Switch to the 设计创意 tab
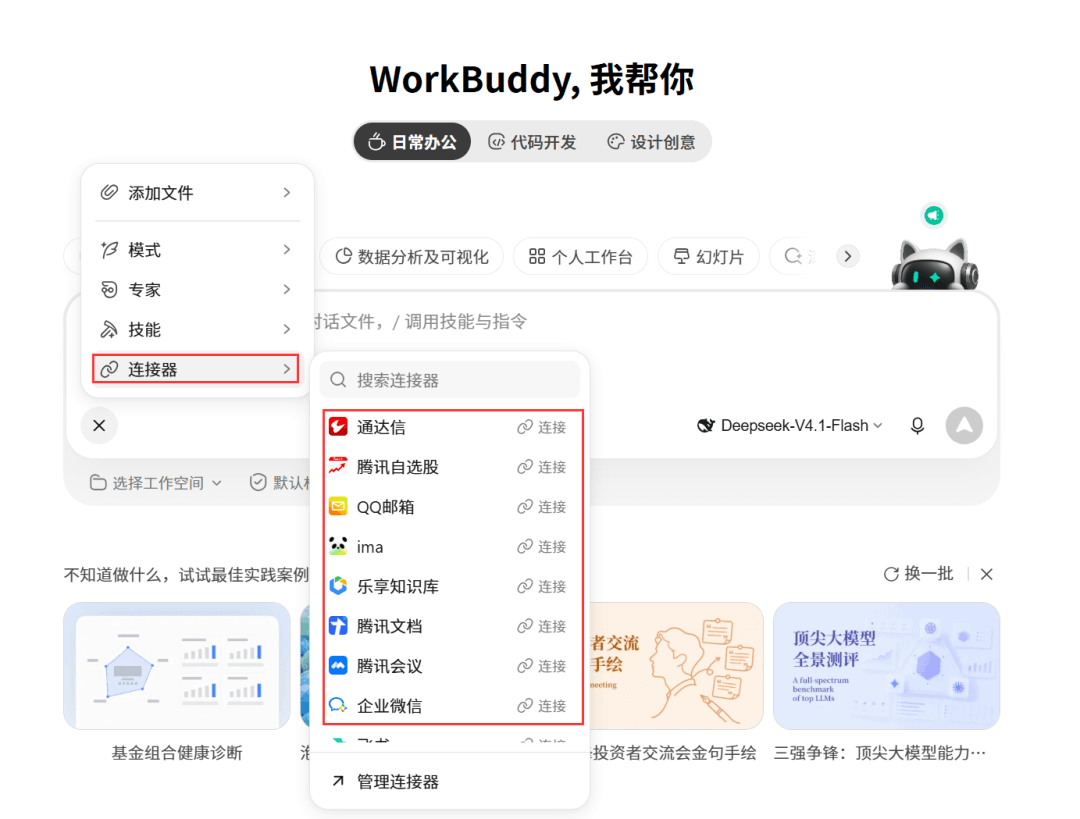The image size is (1080, 819). (652, 142)
